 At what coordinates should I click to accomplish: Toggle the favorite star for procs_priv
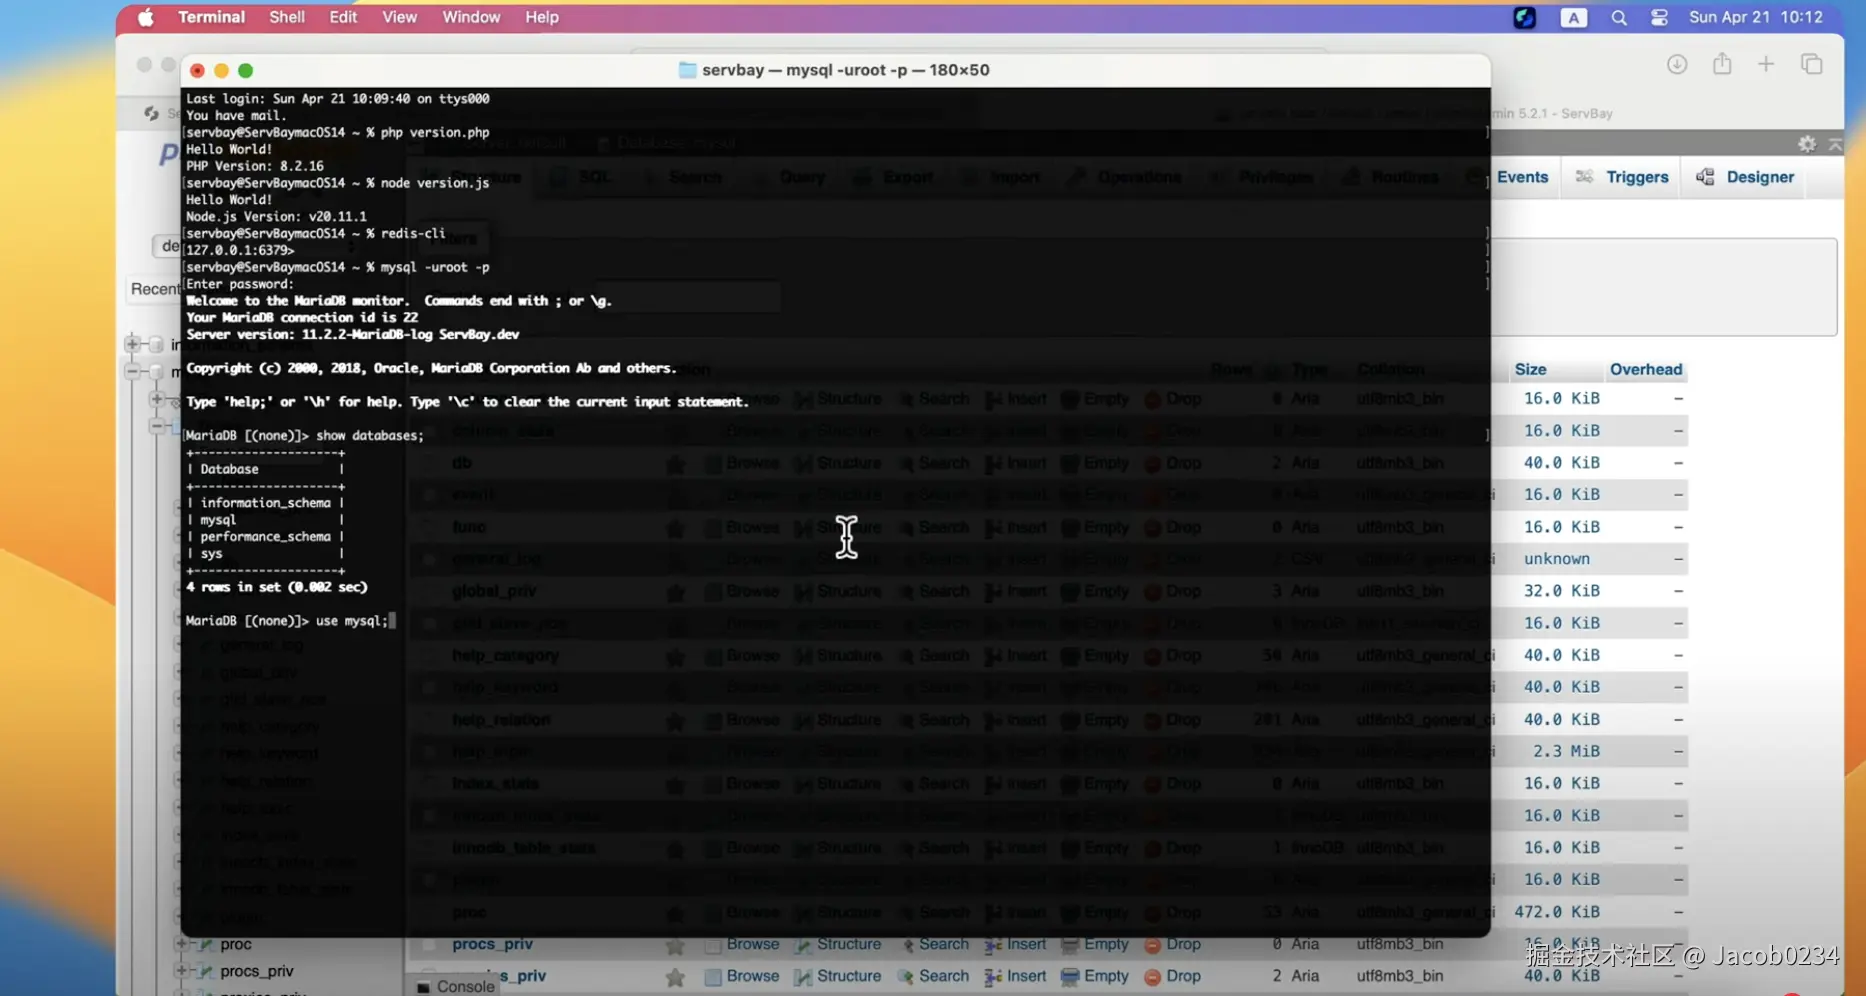coord(675,945)
